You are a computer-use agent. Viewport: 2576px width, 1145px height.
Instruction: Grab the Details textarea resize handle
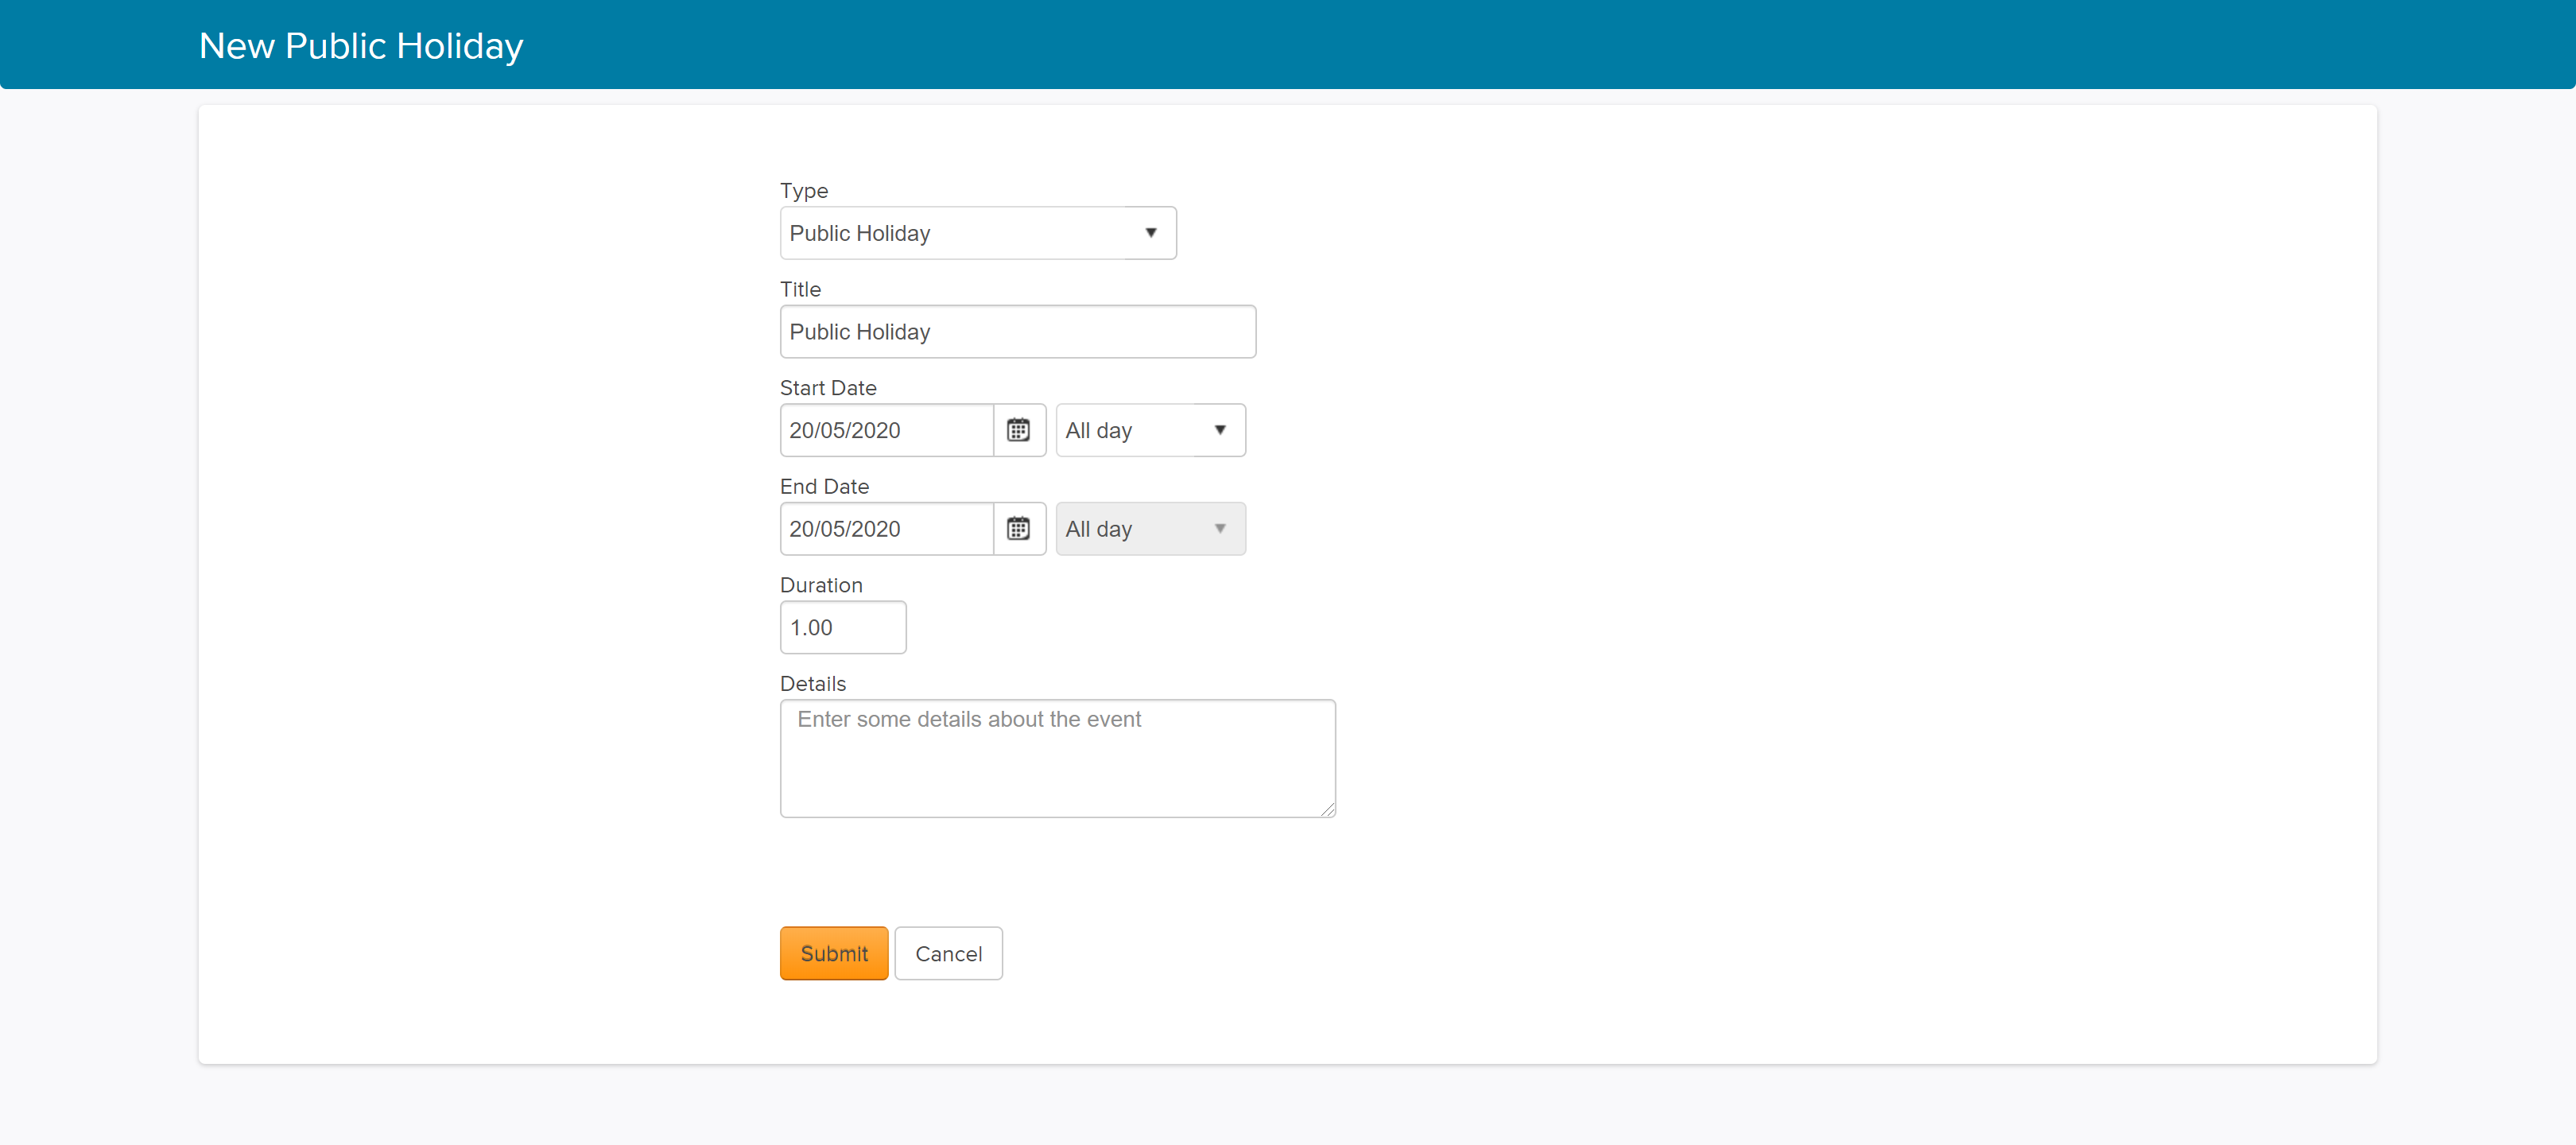tap(1327, 809)
